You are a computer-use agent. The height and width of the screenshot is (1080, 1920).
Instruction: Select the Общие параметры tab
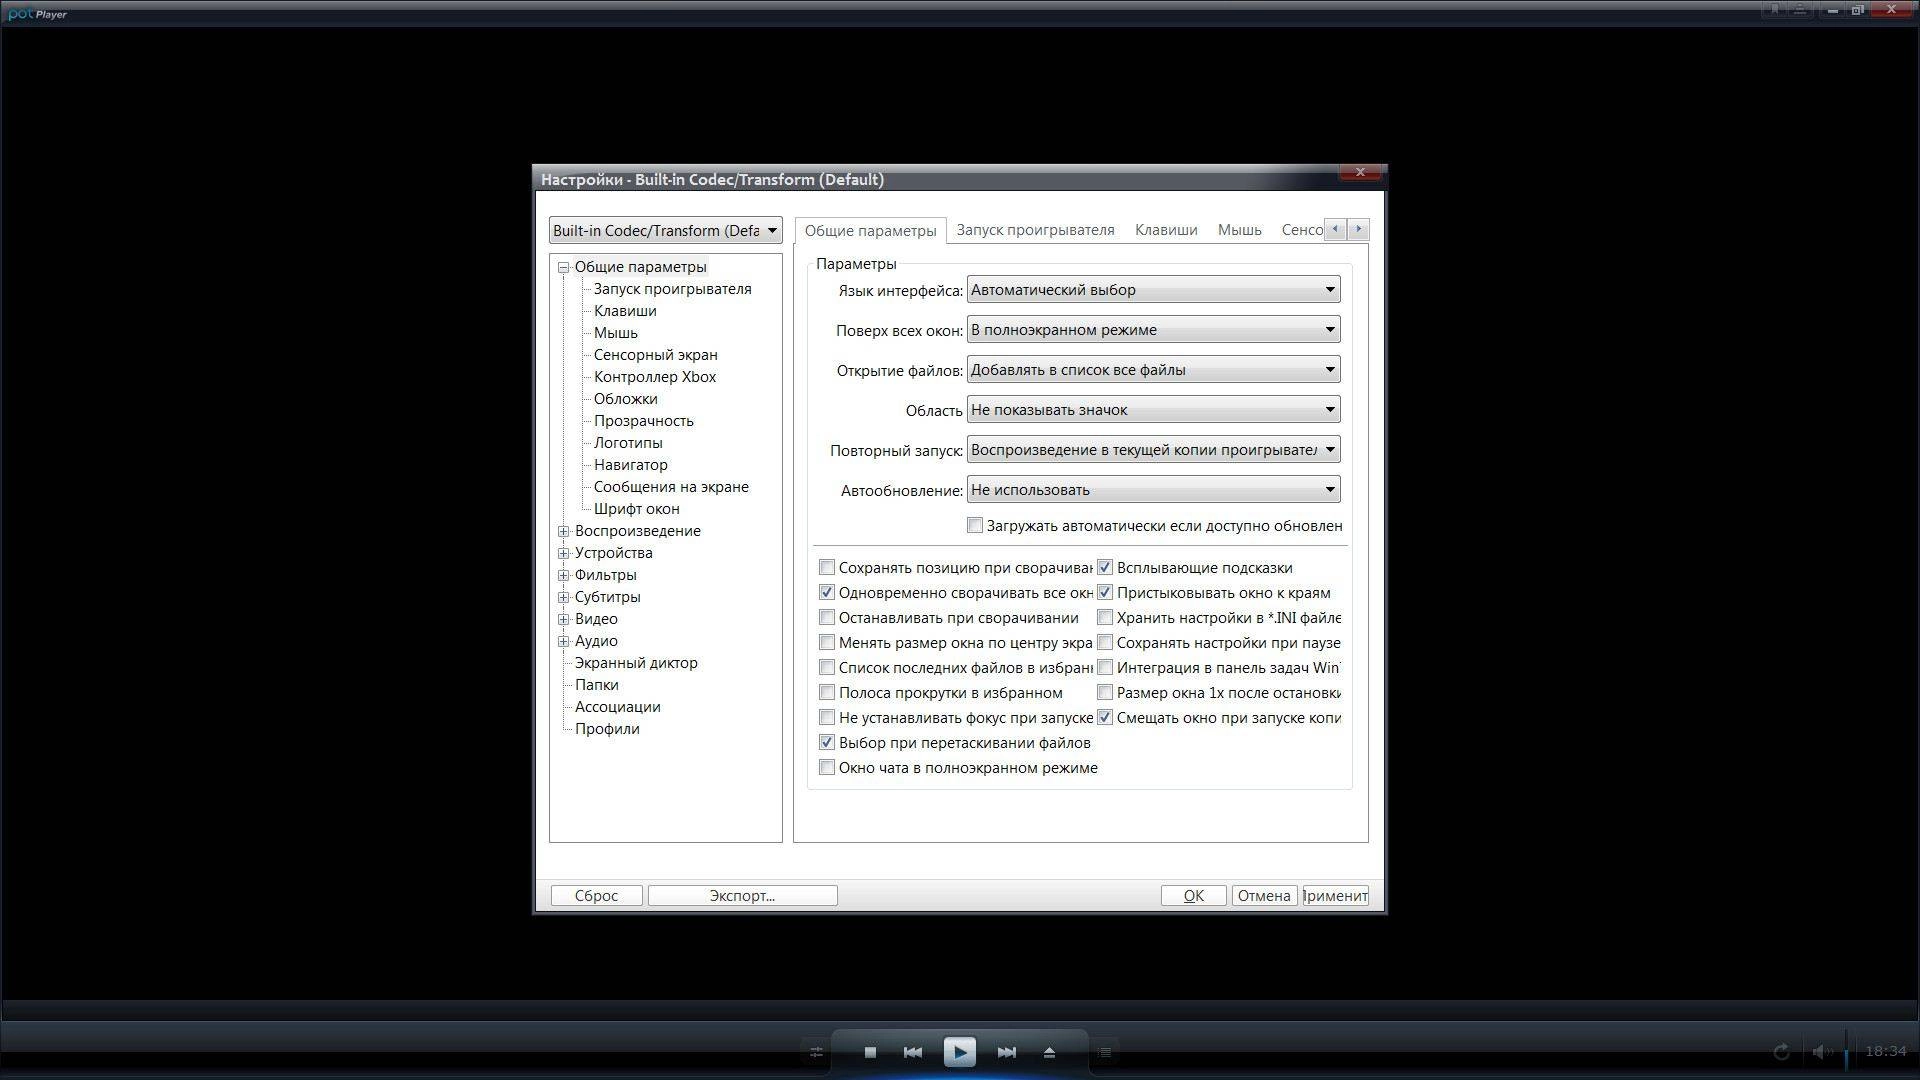click(x=870, y=230)
